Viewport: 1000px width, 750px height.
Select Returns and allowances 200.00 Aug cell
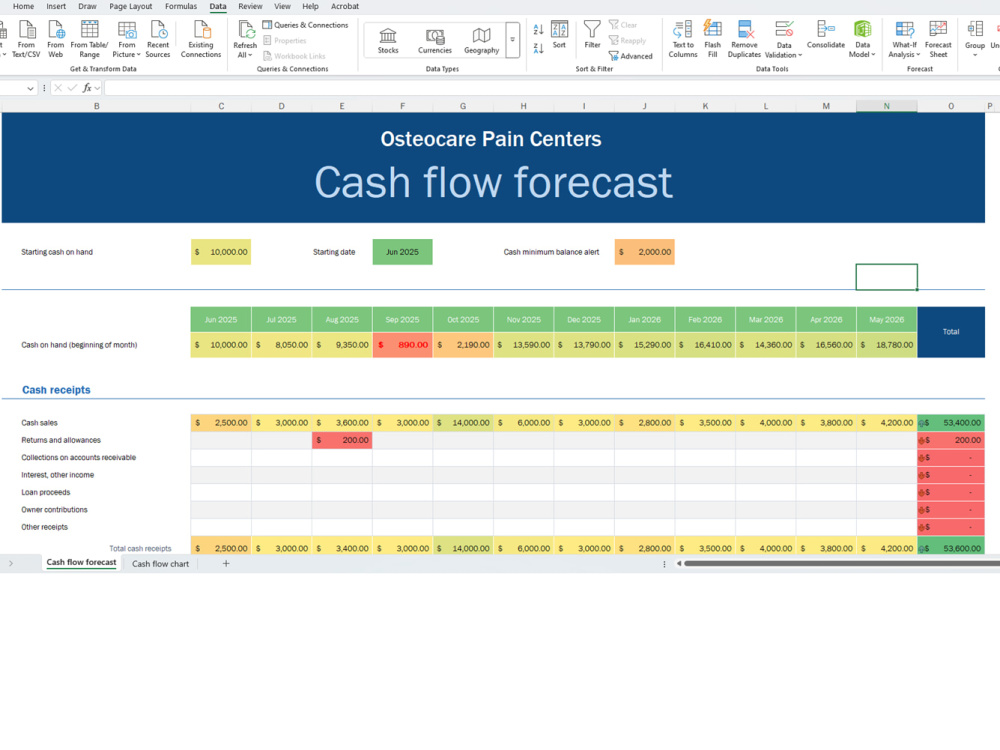pos(342,440)
